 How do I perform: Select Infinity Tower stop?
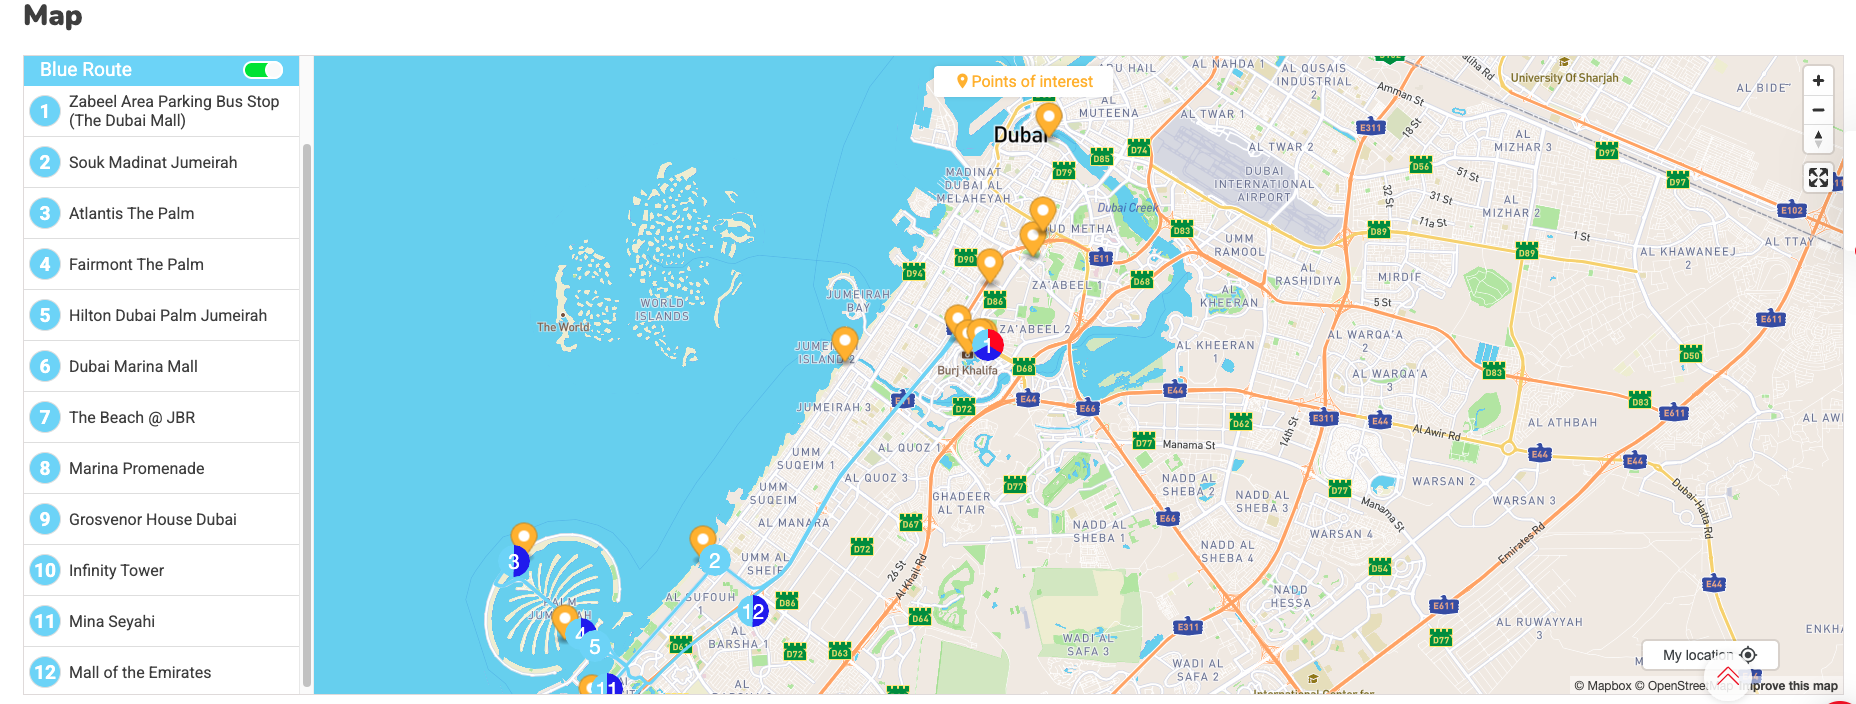pos(162,570)
